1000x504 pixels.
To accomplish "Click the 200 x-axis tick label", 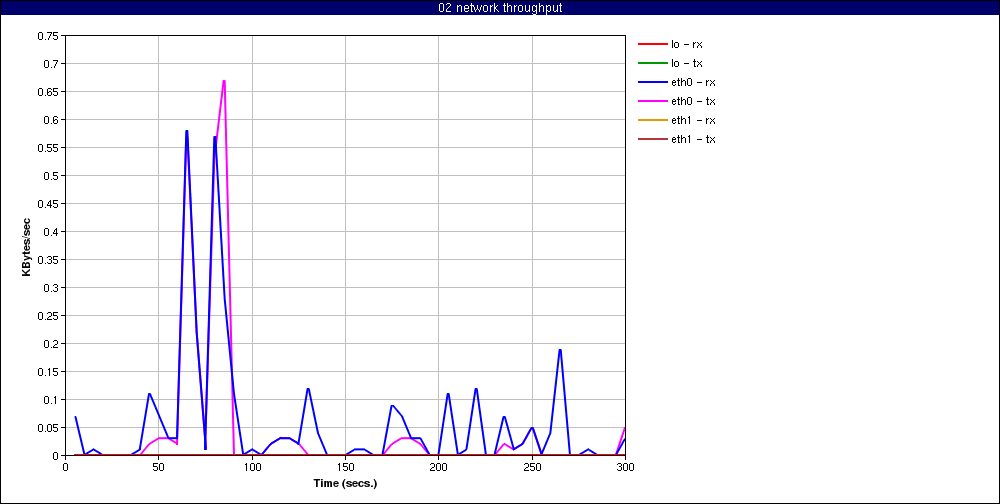I will [438, 467].
